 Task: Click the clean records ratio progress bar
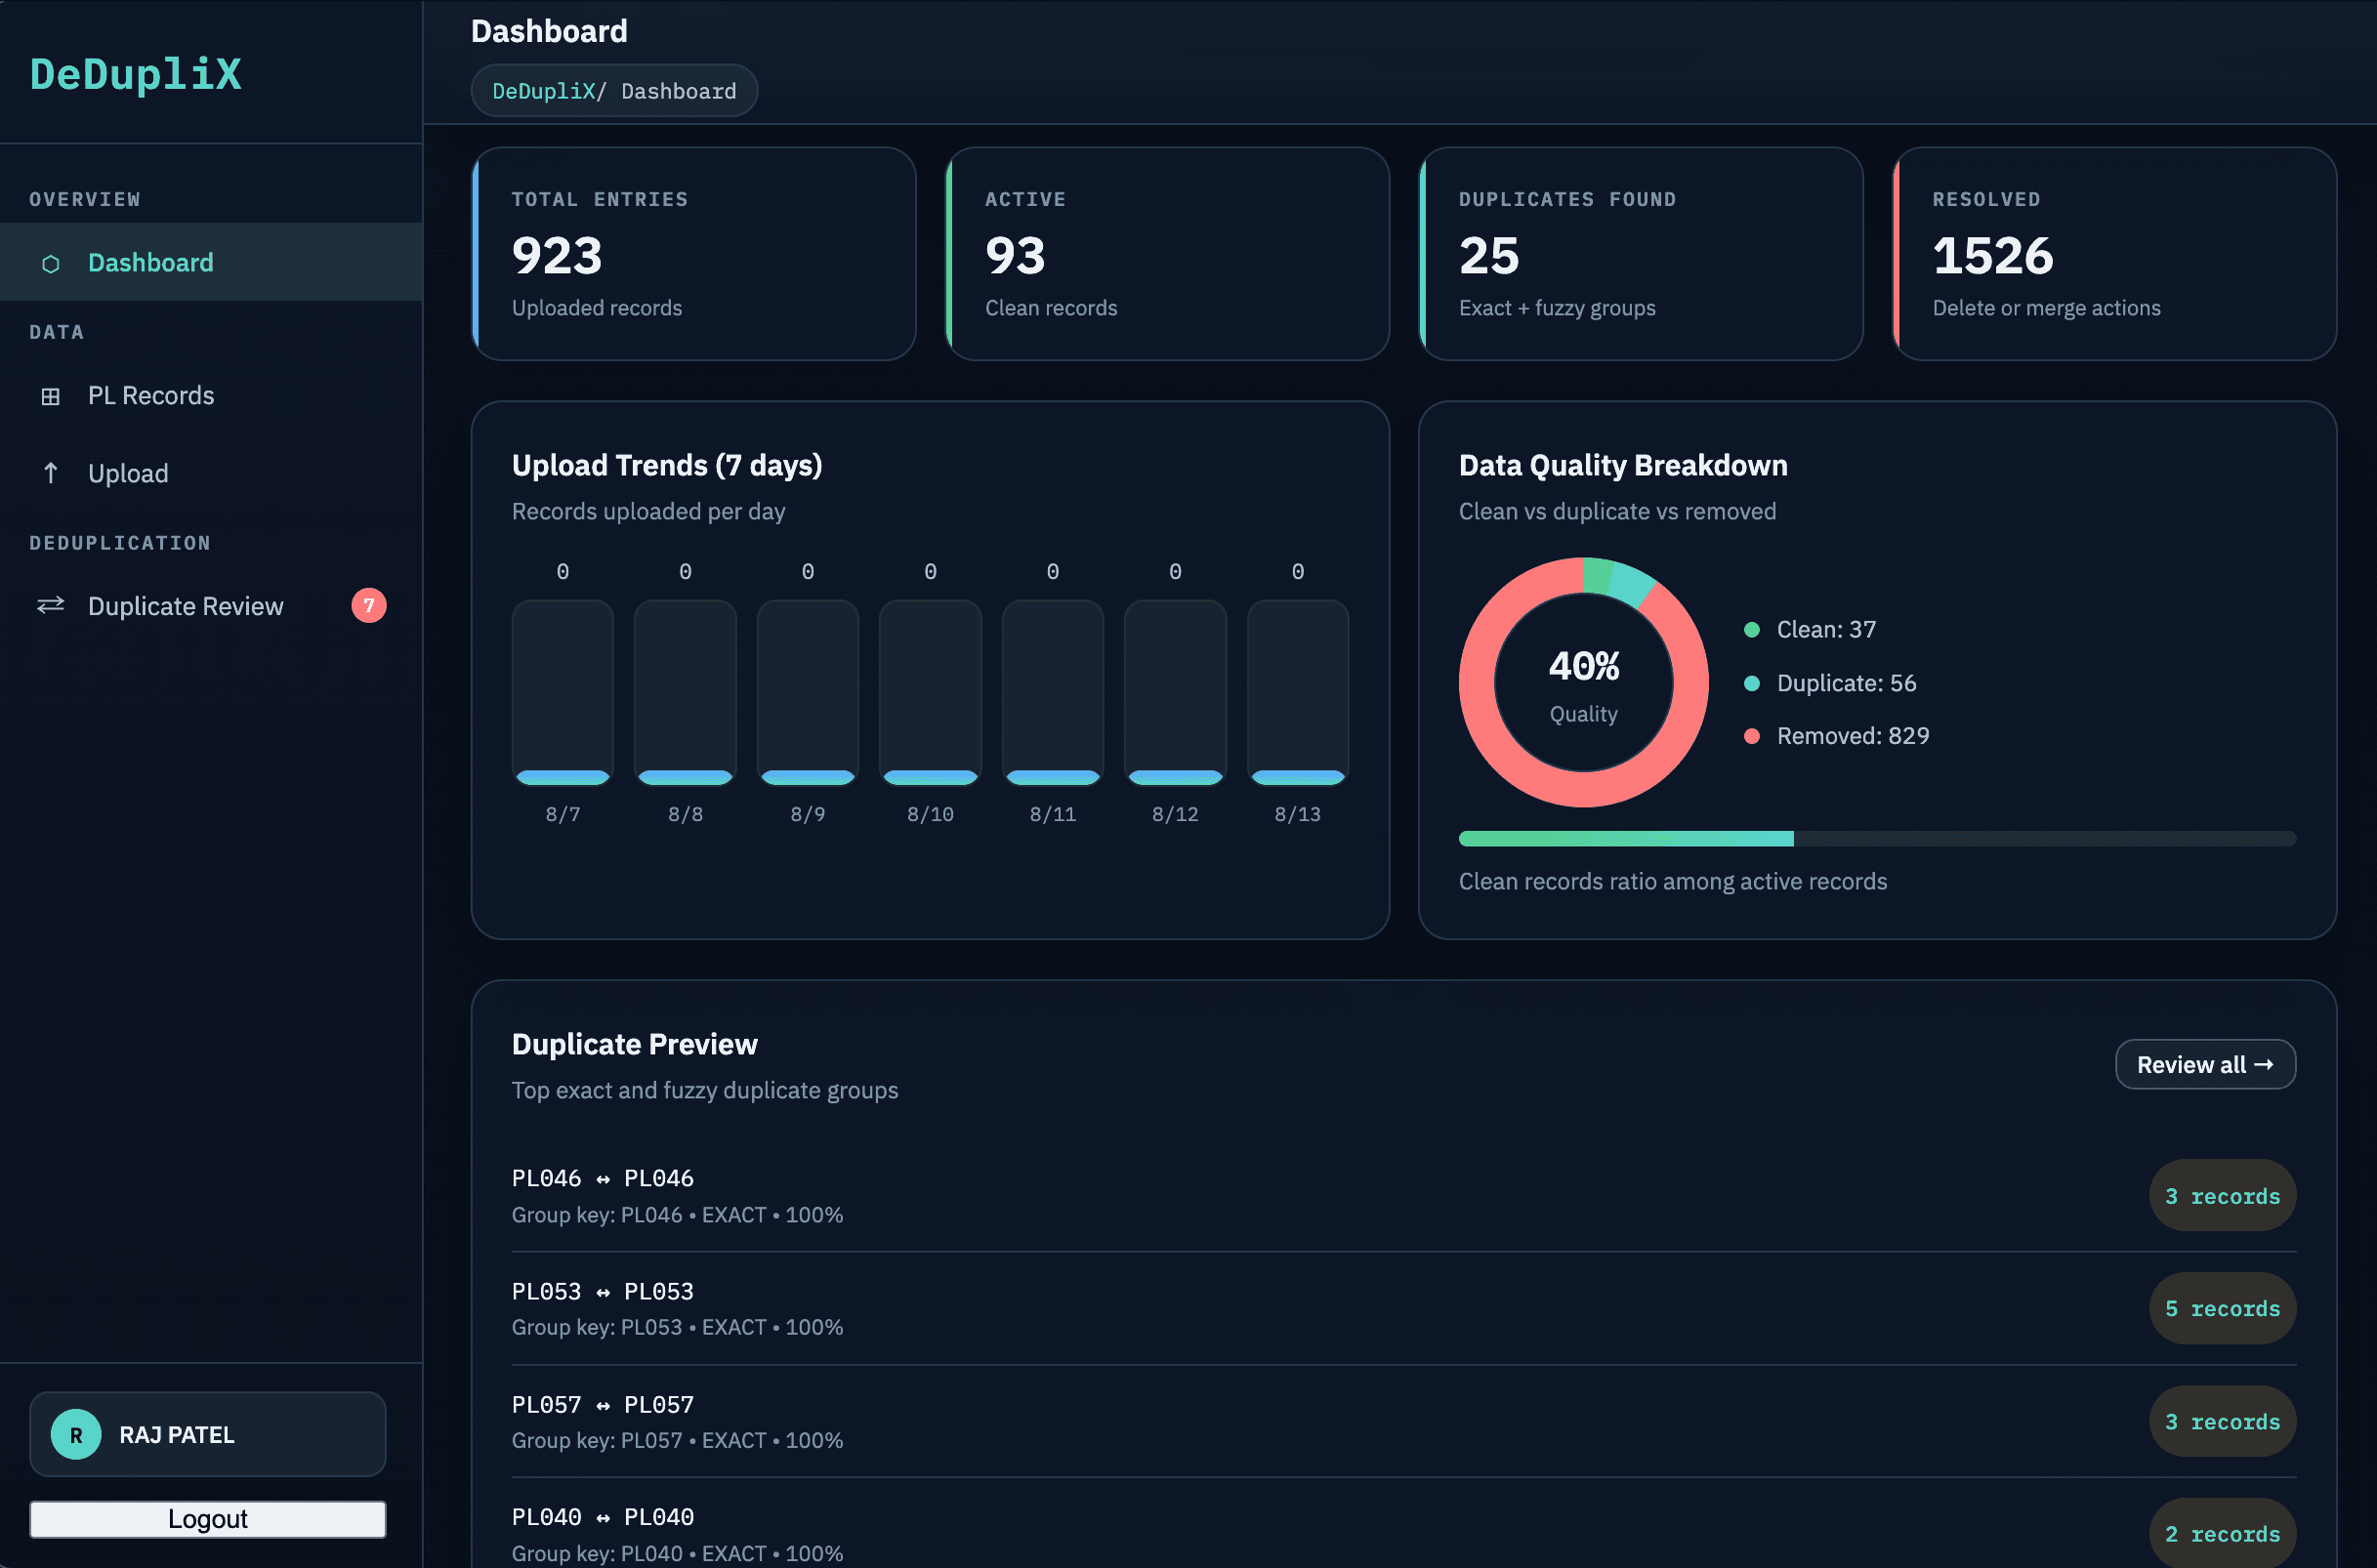(1877, 838)
